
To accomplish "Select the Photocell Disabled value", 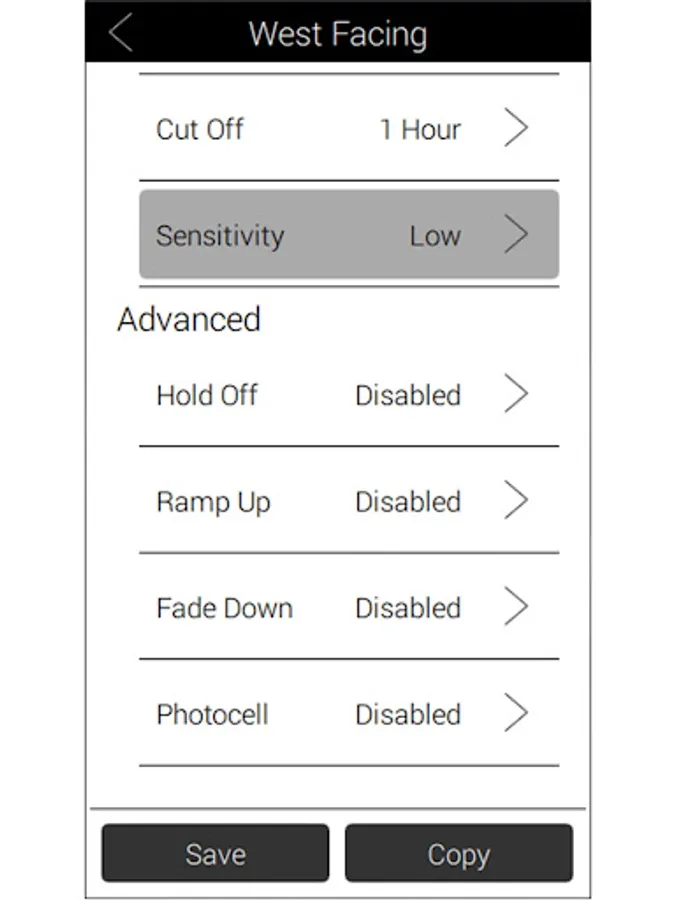I will pyautogui.click(x=408, y=715).
